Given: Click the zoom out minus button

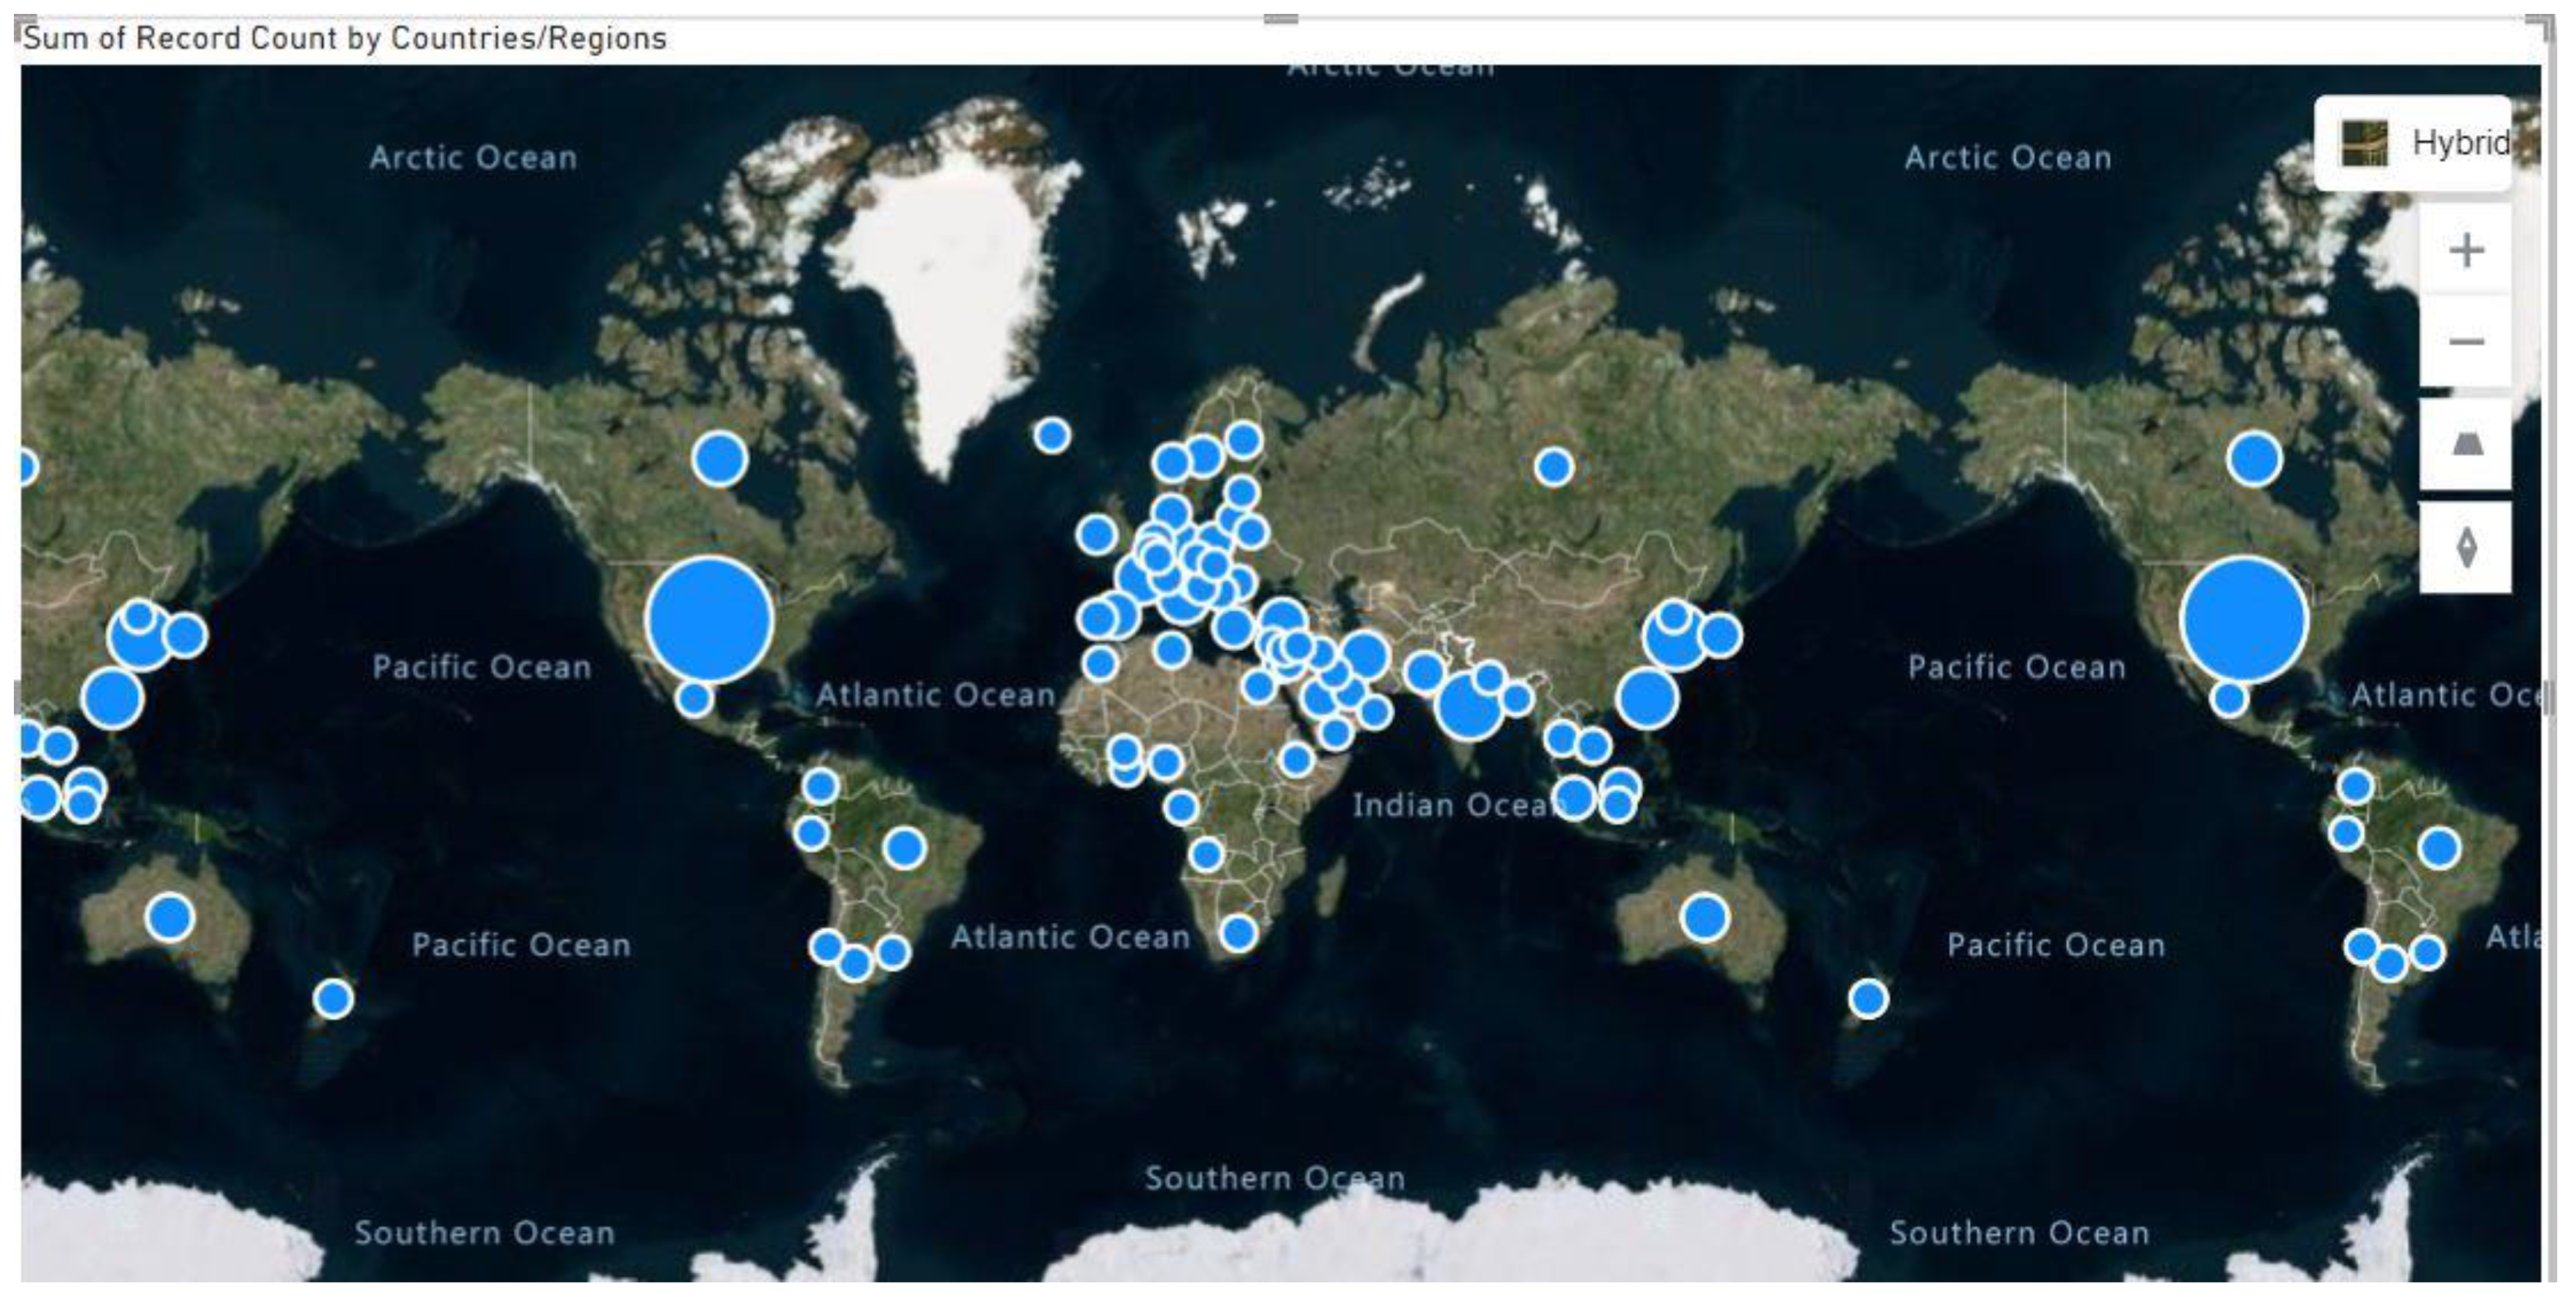Looking at the screenshot, I should 2465,342.
